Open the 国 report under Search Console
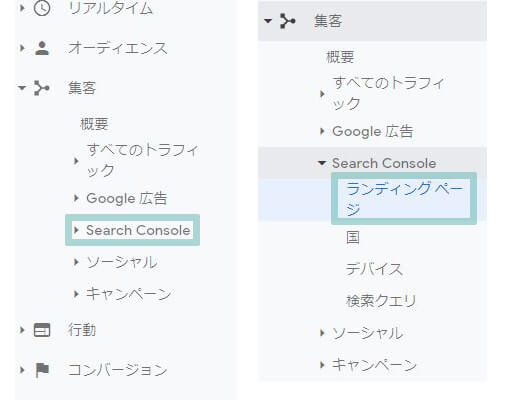The image size is (506, 400). 353,237
